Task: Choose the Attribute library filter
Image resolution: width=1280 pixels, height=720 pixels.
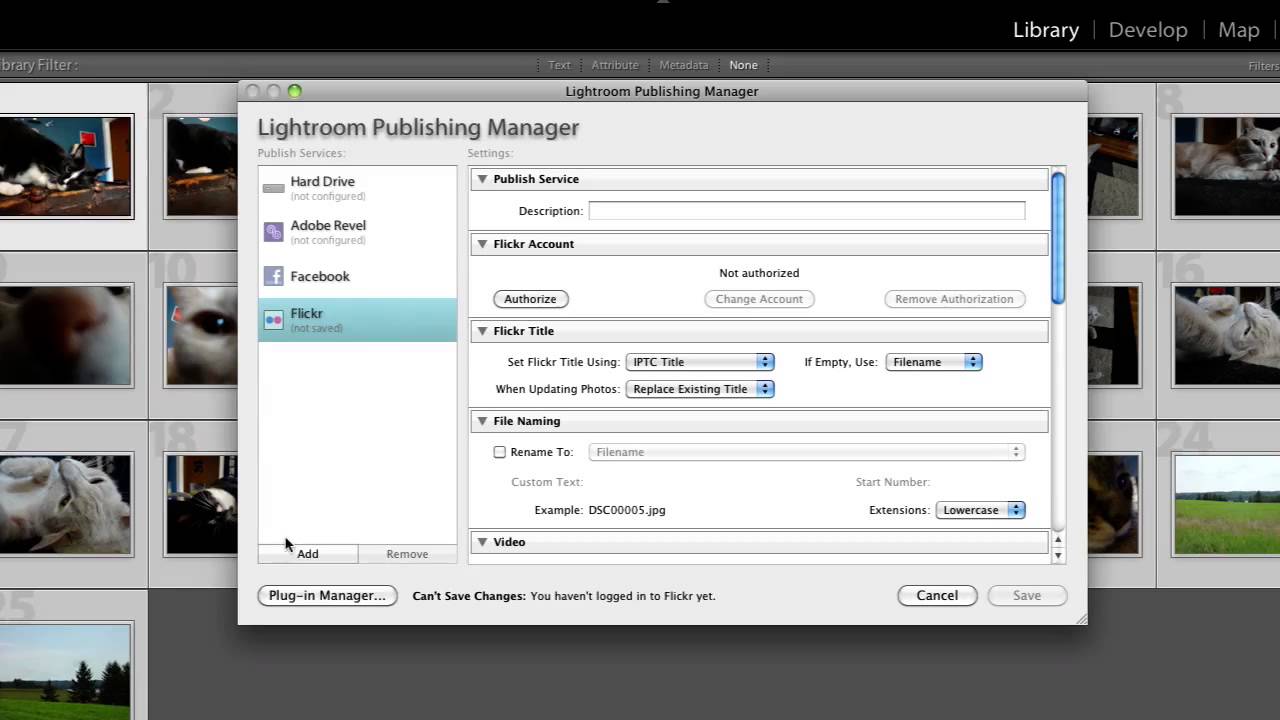Action: [615, 65]
